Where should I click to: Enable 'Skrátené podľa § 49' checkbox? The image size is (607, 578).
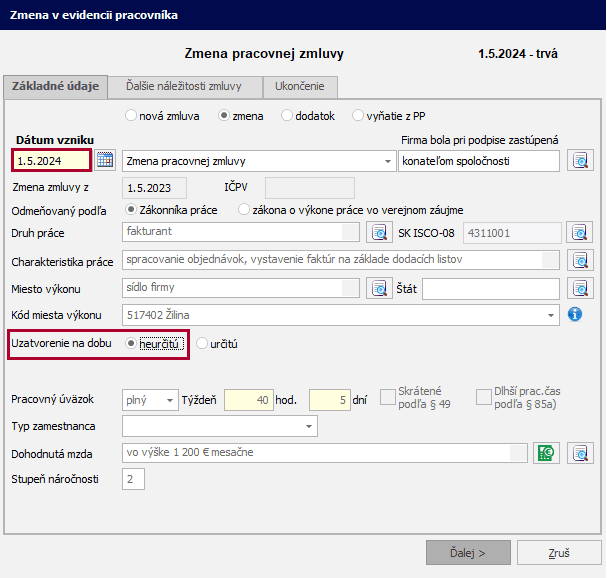387,398
